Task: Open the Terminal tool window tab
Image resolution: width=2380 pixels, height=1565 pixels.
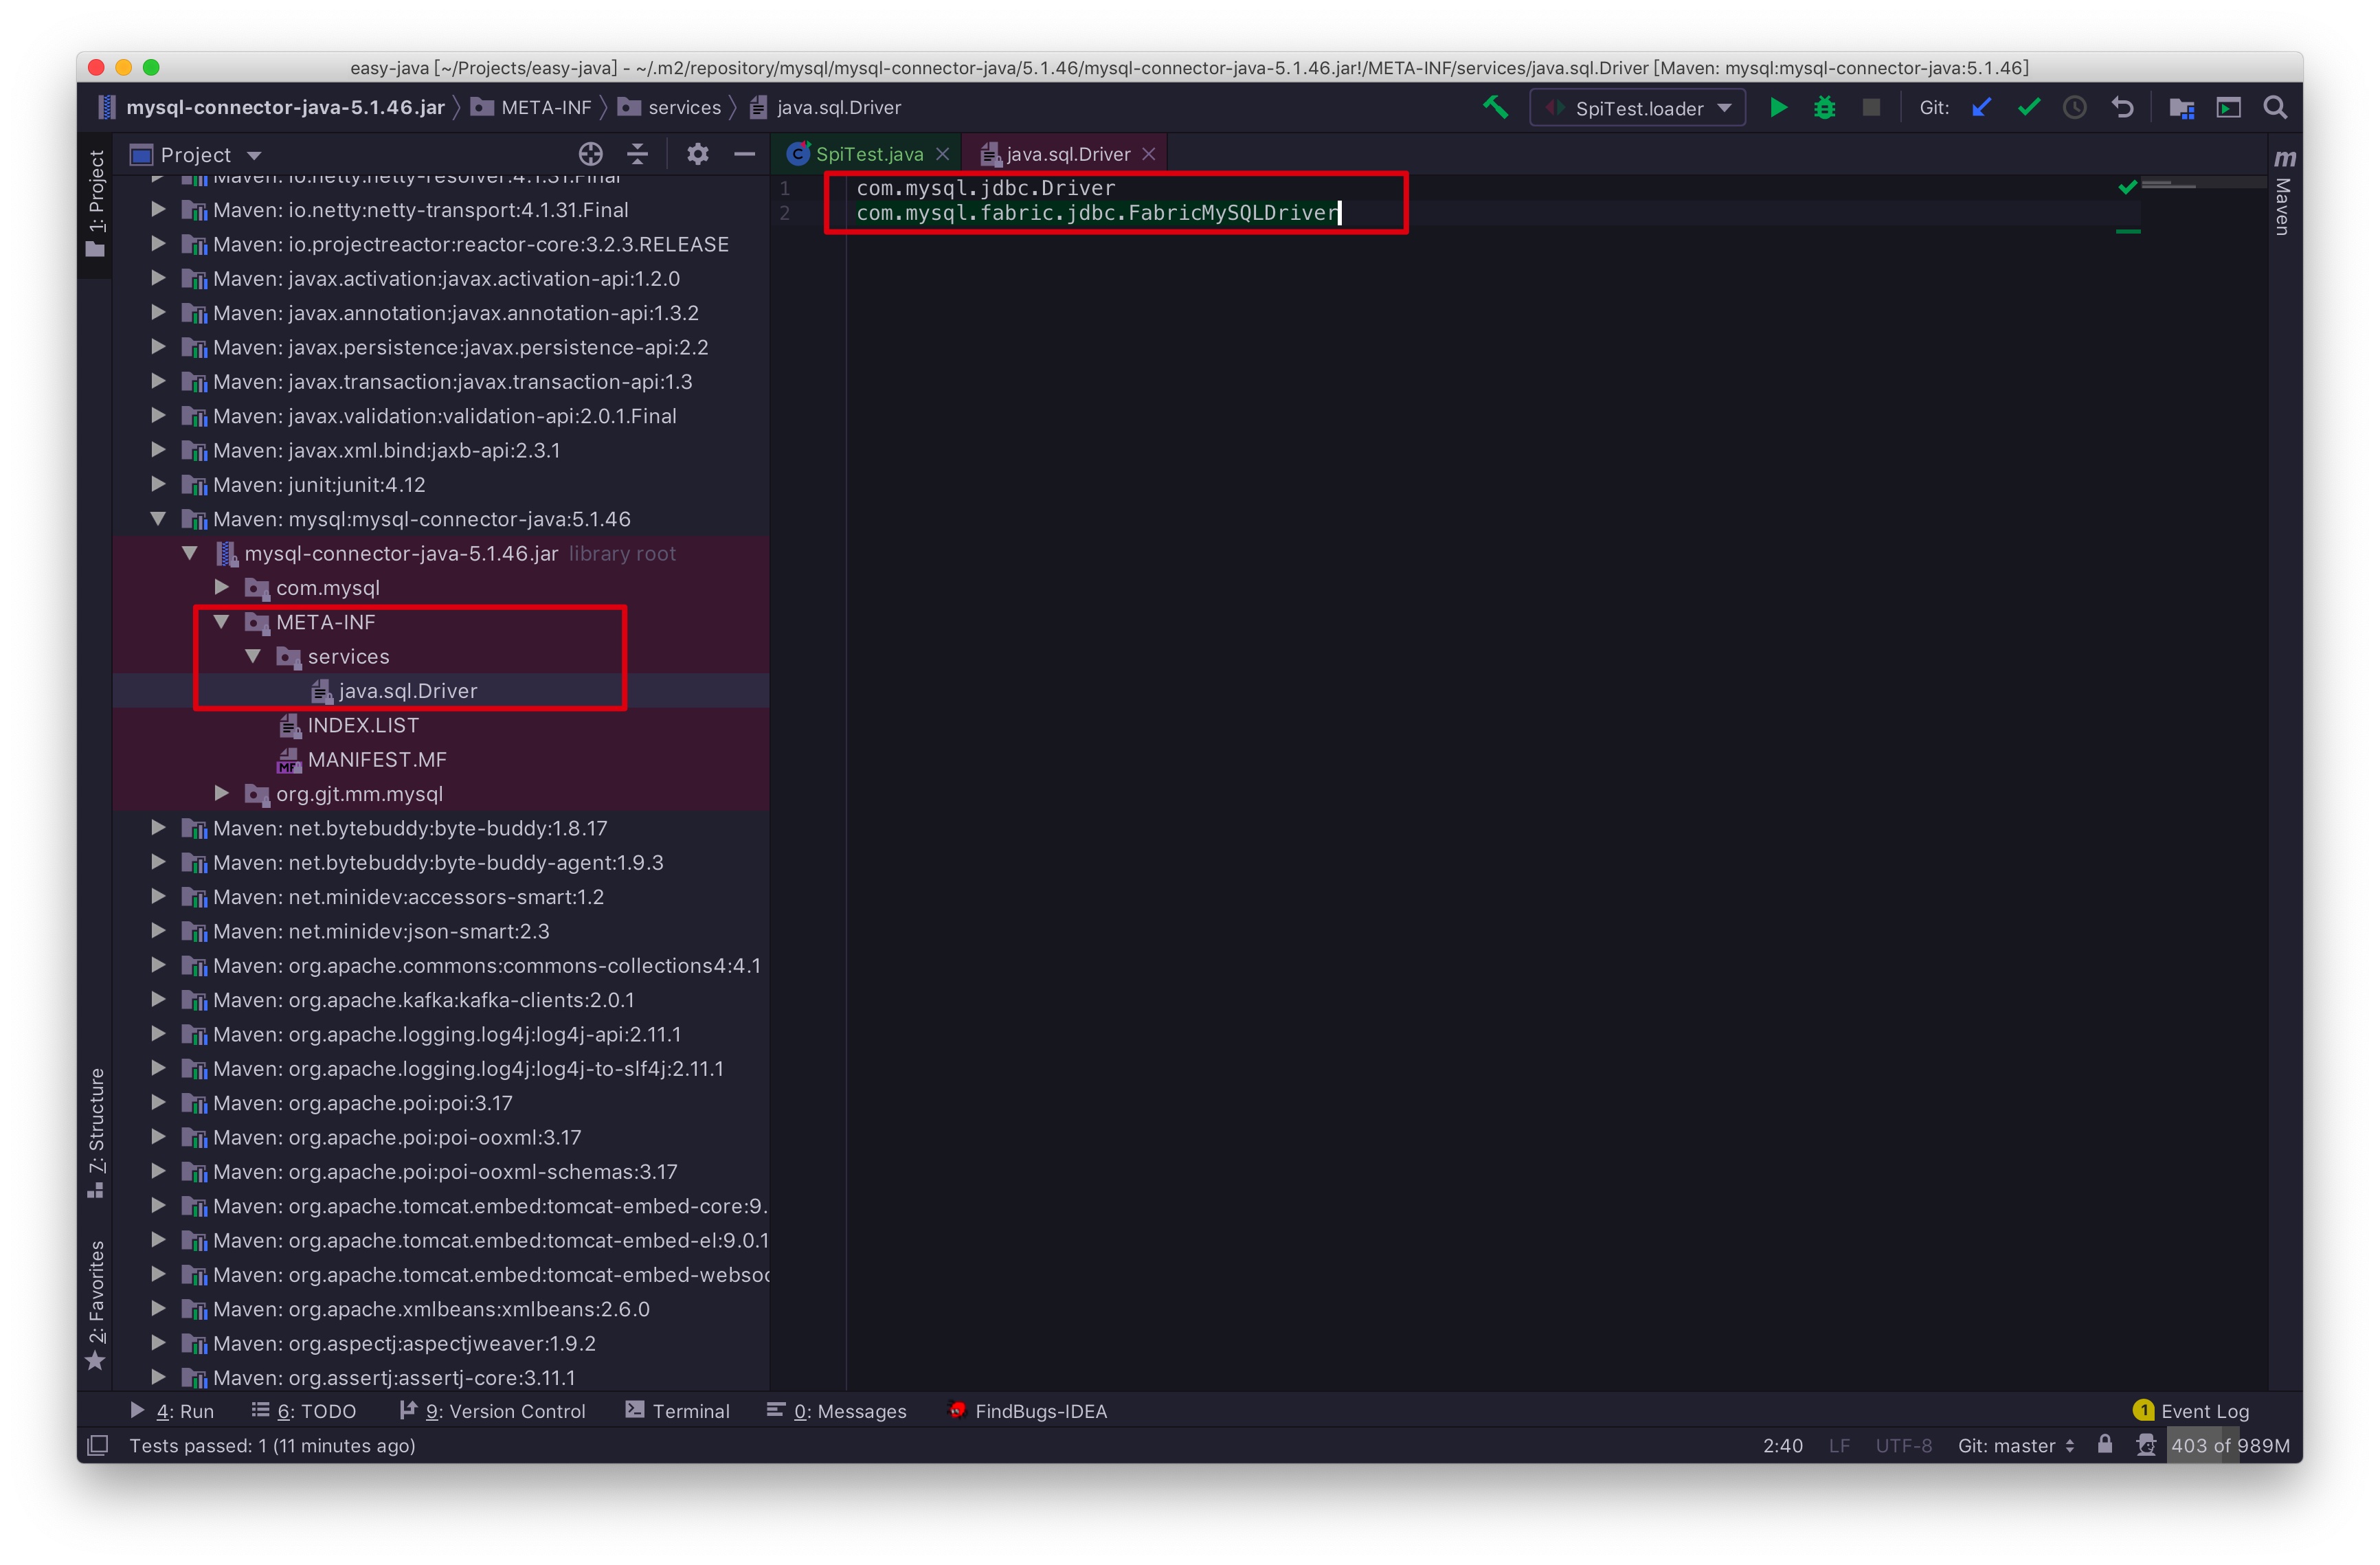Action: tap(678, 1410)
